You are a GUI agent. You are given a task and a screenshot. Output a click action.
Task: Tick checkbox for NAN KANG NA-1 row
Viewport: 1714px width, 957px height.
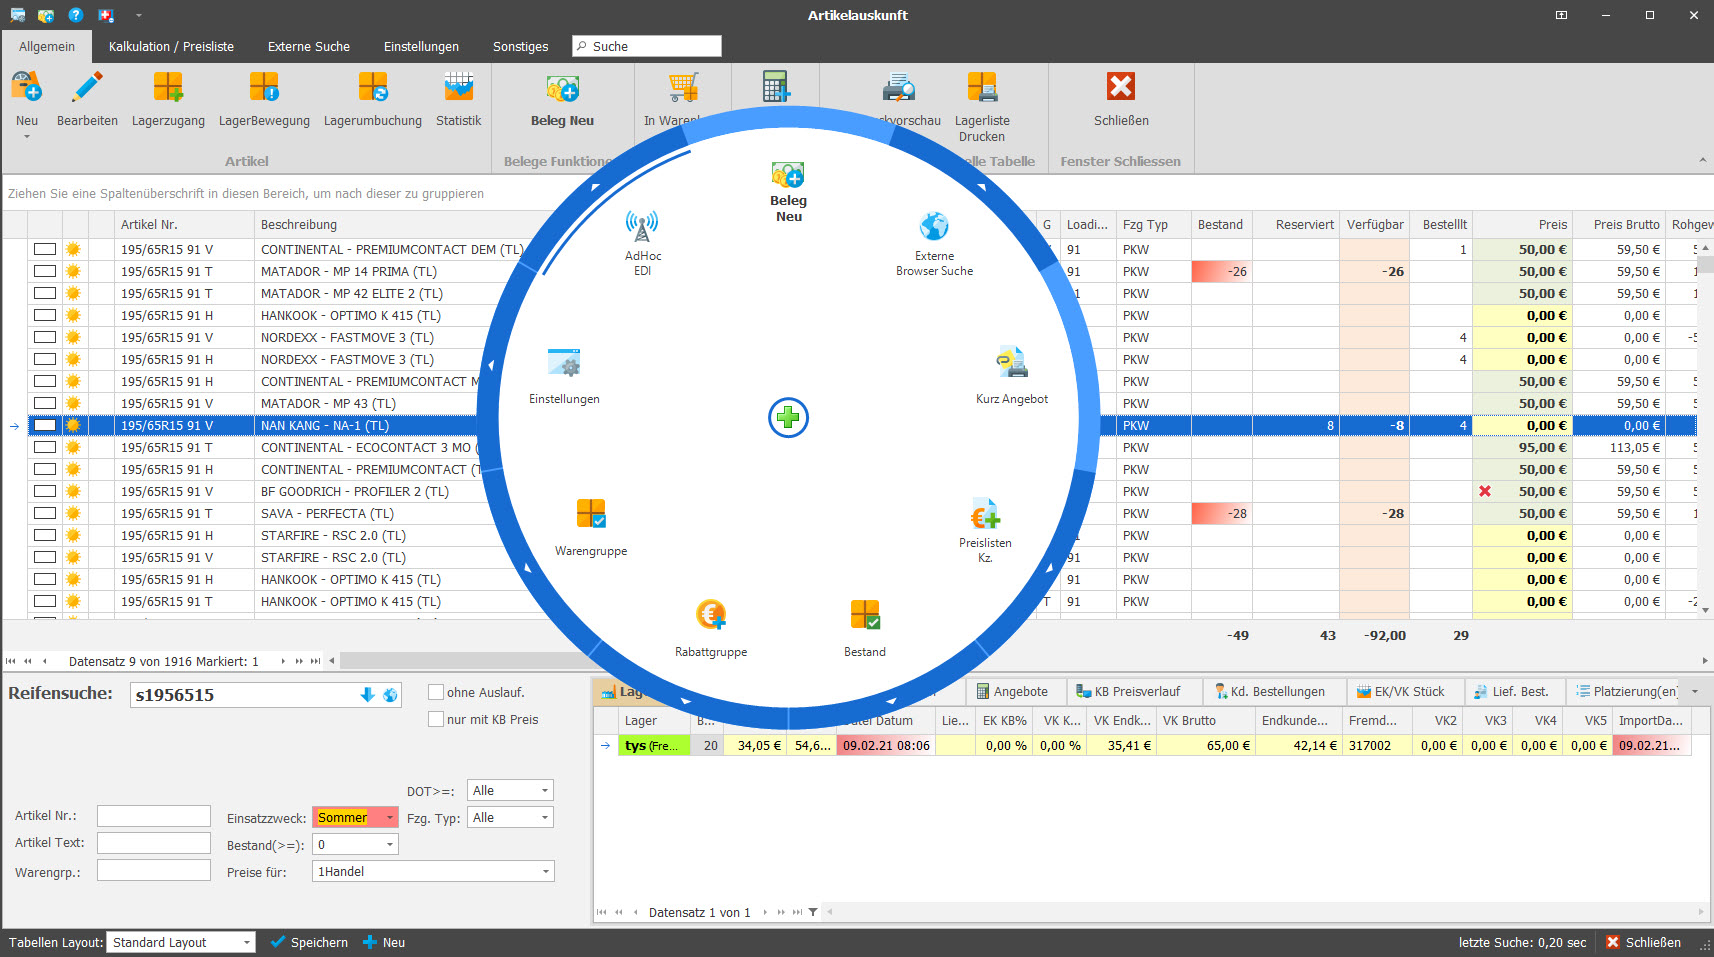click(45, 425)
